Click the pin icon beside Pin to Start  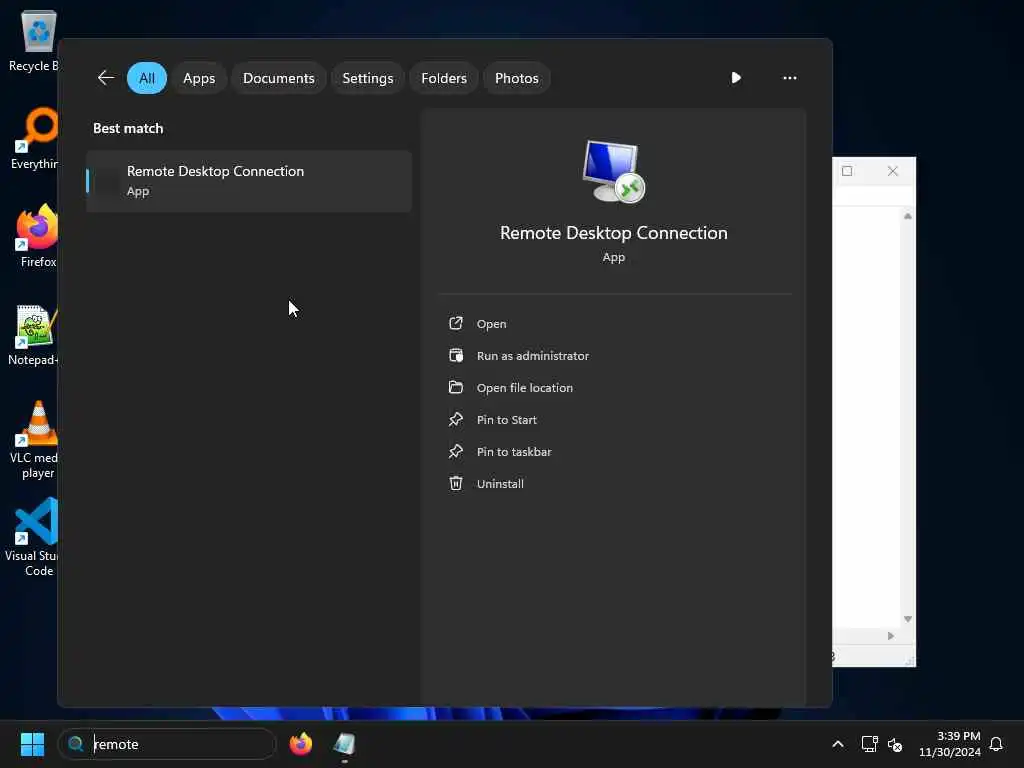[x=456, y=419]
